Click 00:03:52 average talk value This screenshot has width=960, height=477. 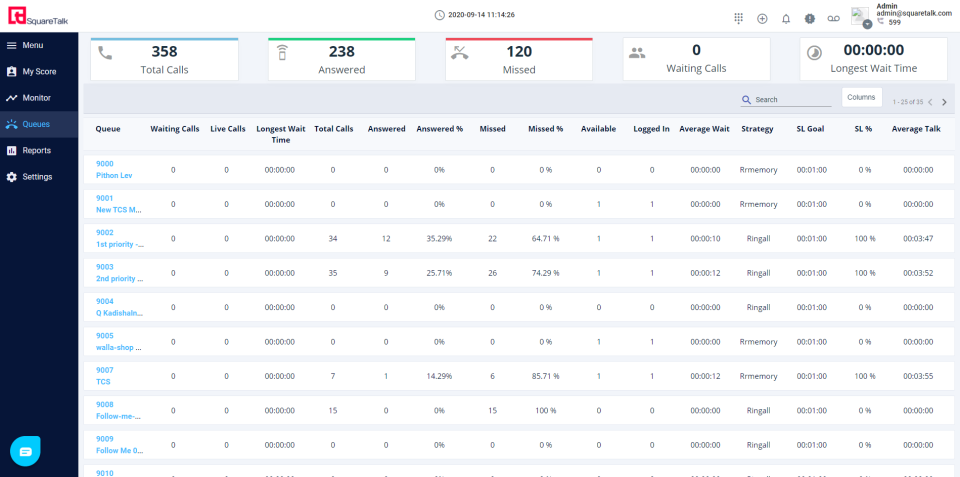[918, 273]
